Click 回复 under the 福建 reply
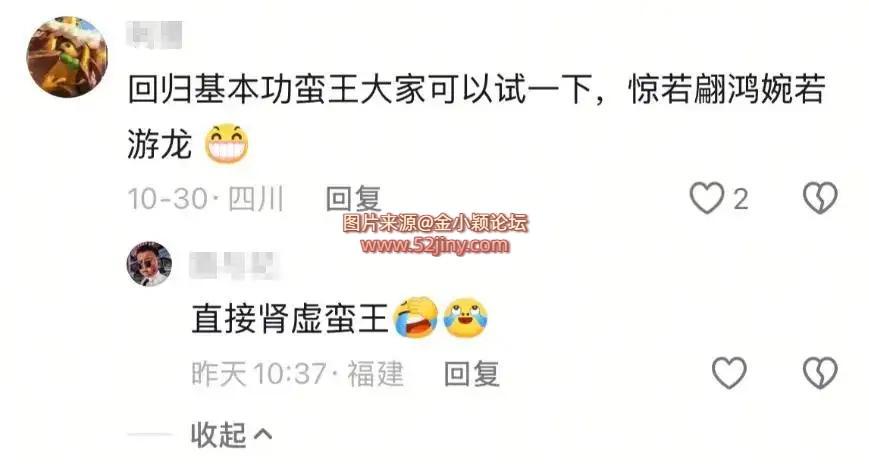 [472, 373]
